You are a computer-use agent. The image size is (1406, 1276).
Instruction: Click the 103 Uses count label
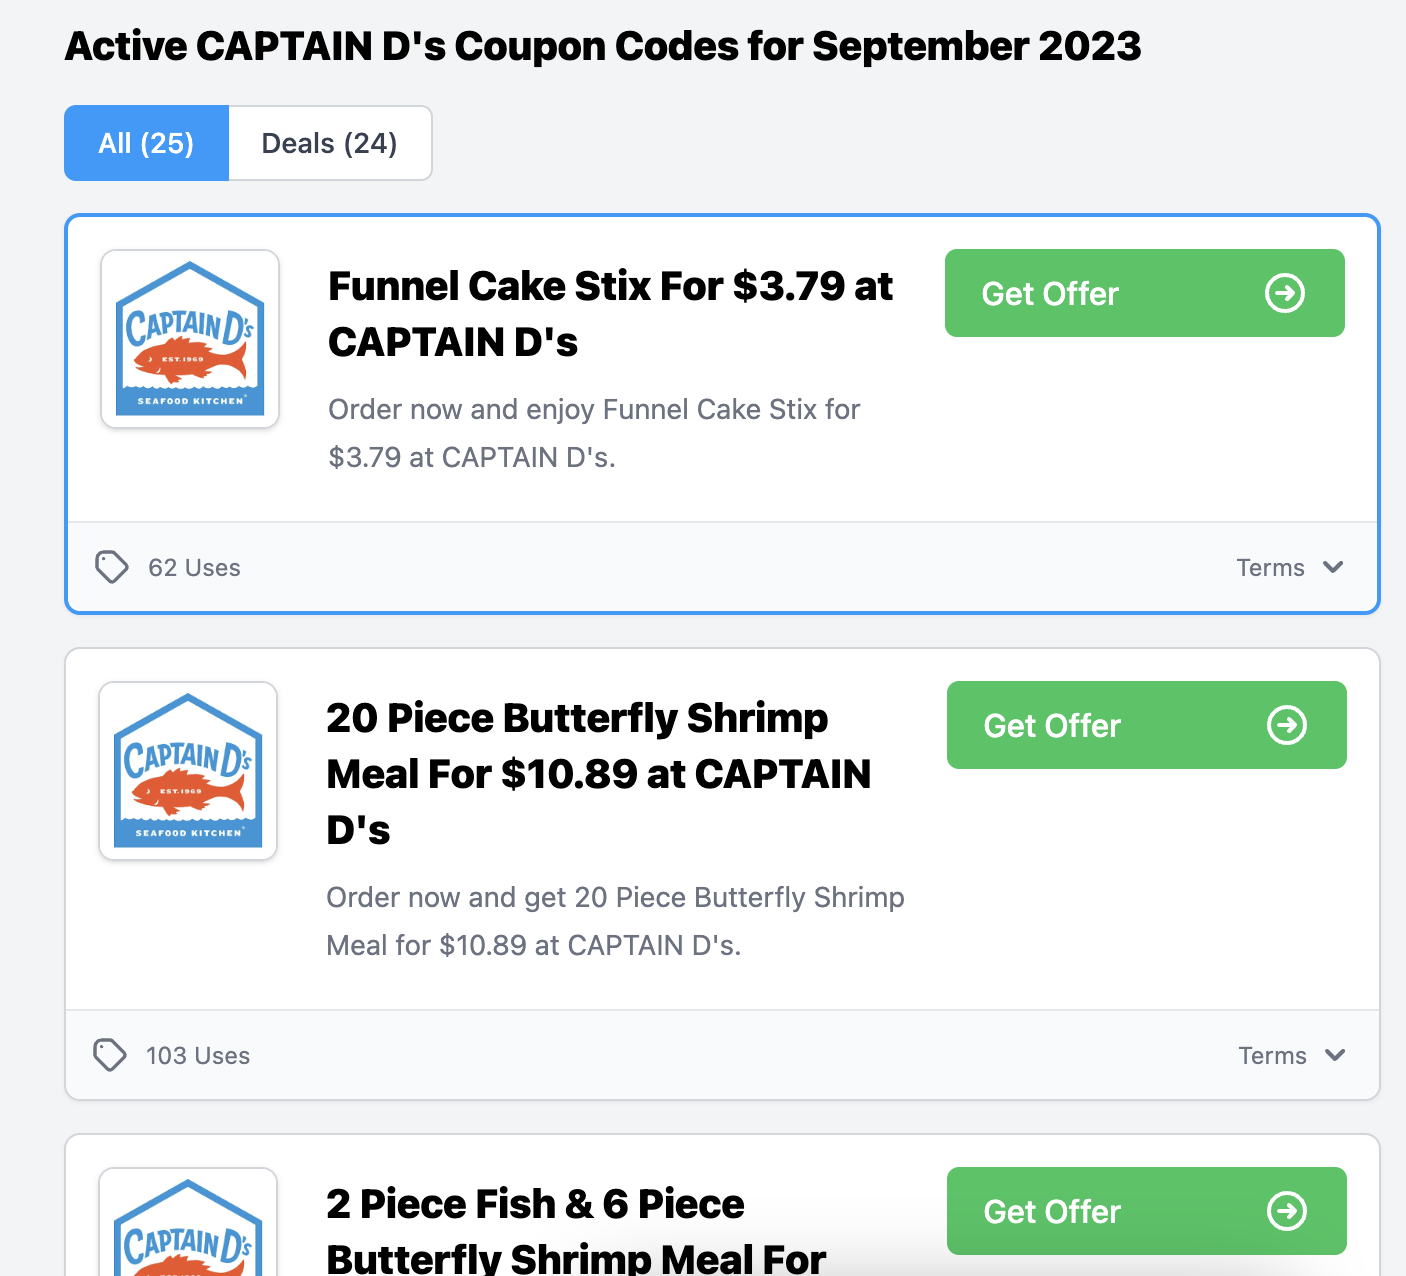(198, 1056)
